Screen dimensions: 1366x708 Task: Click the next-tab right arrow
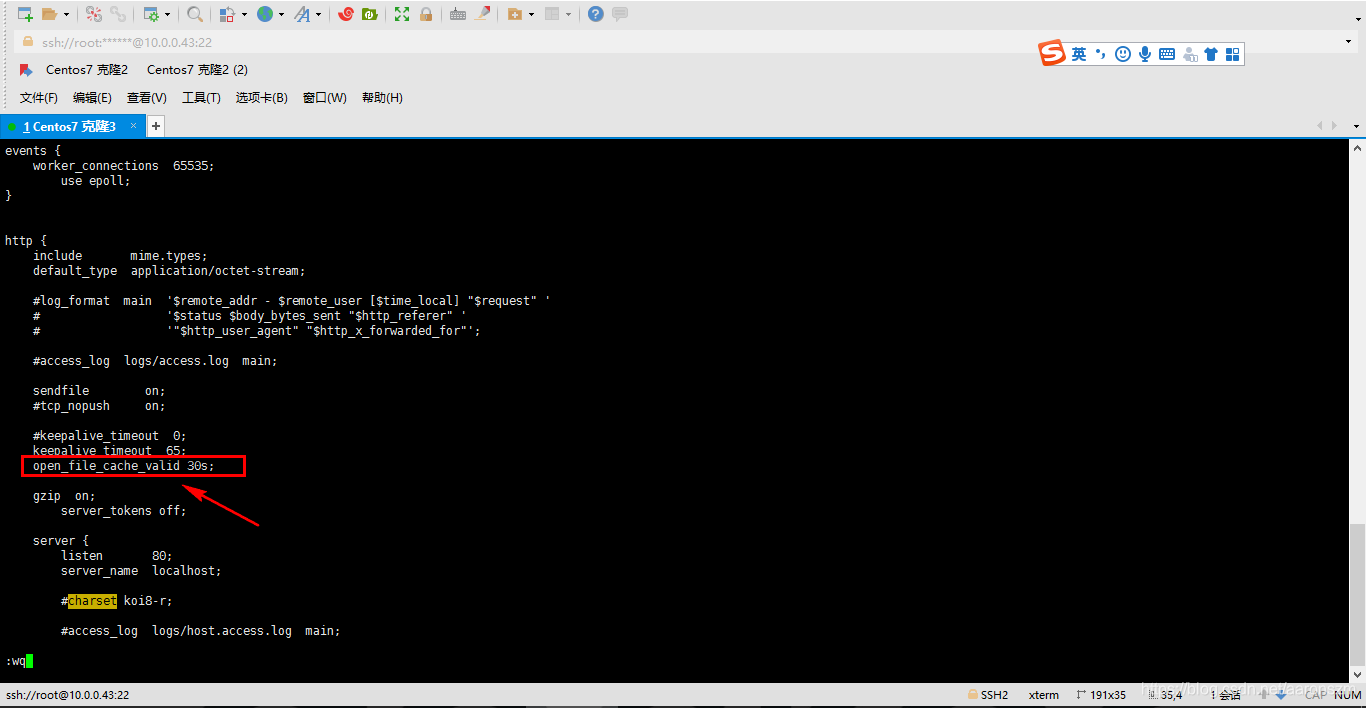(x=1334, y=126)
